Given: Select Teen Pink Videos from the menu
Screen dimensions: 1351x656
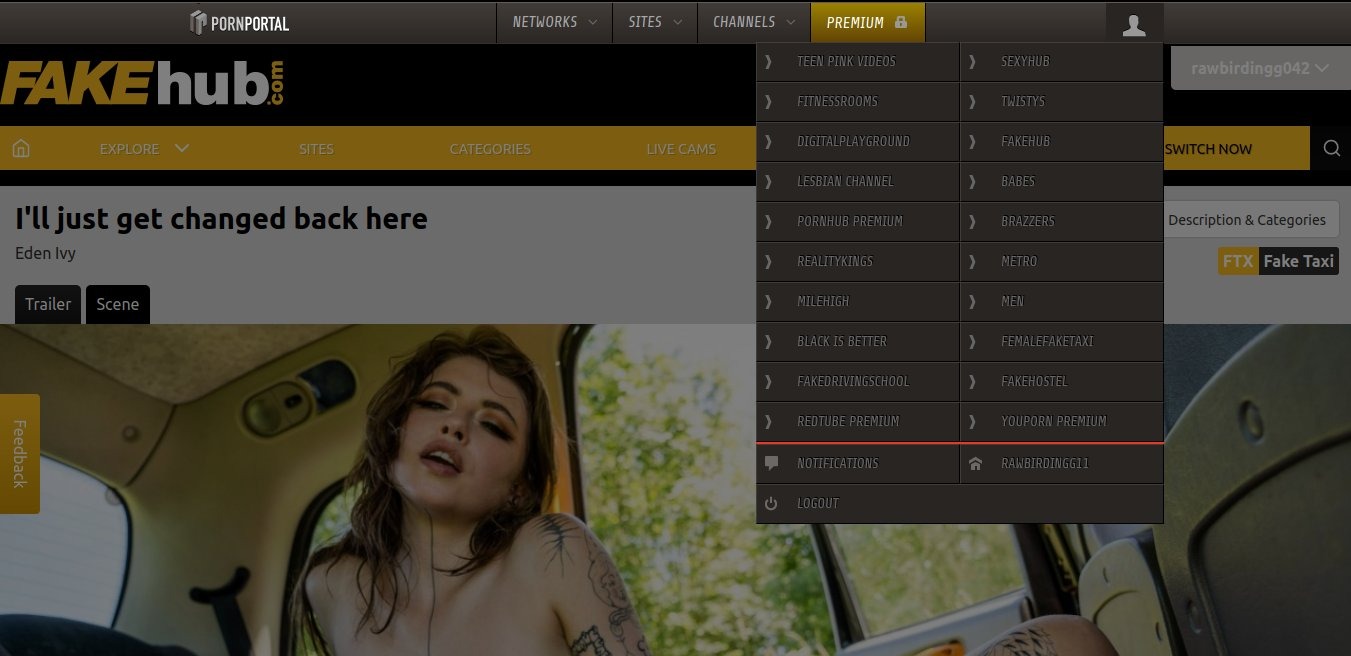Looking at the screenshot, I should tap(857, 62).
